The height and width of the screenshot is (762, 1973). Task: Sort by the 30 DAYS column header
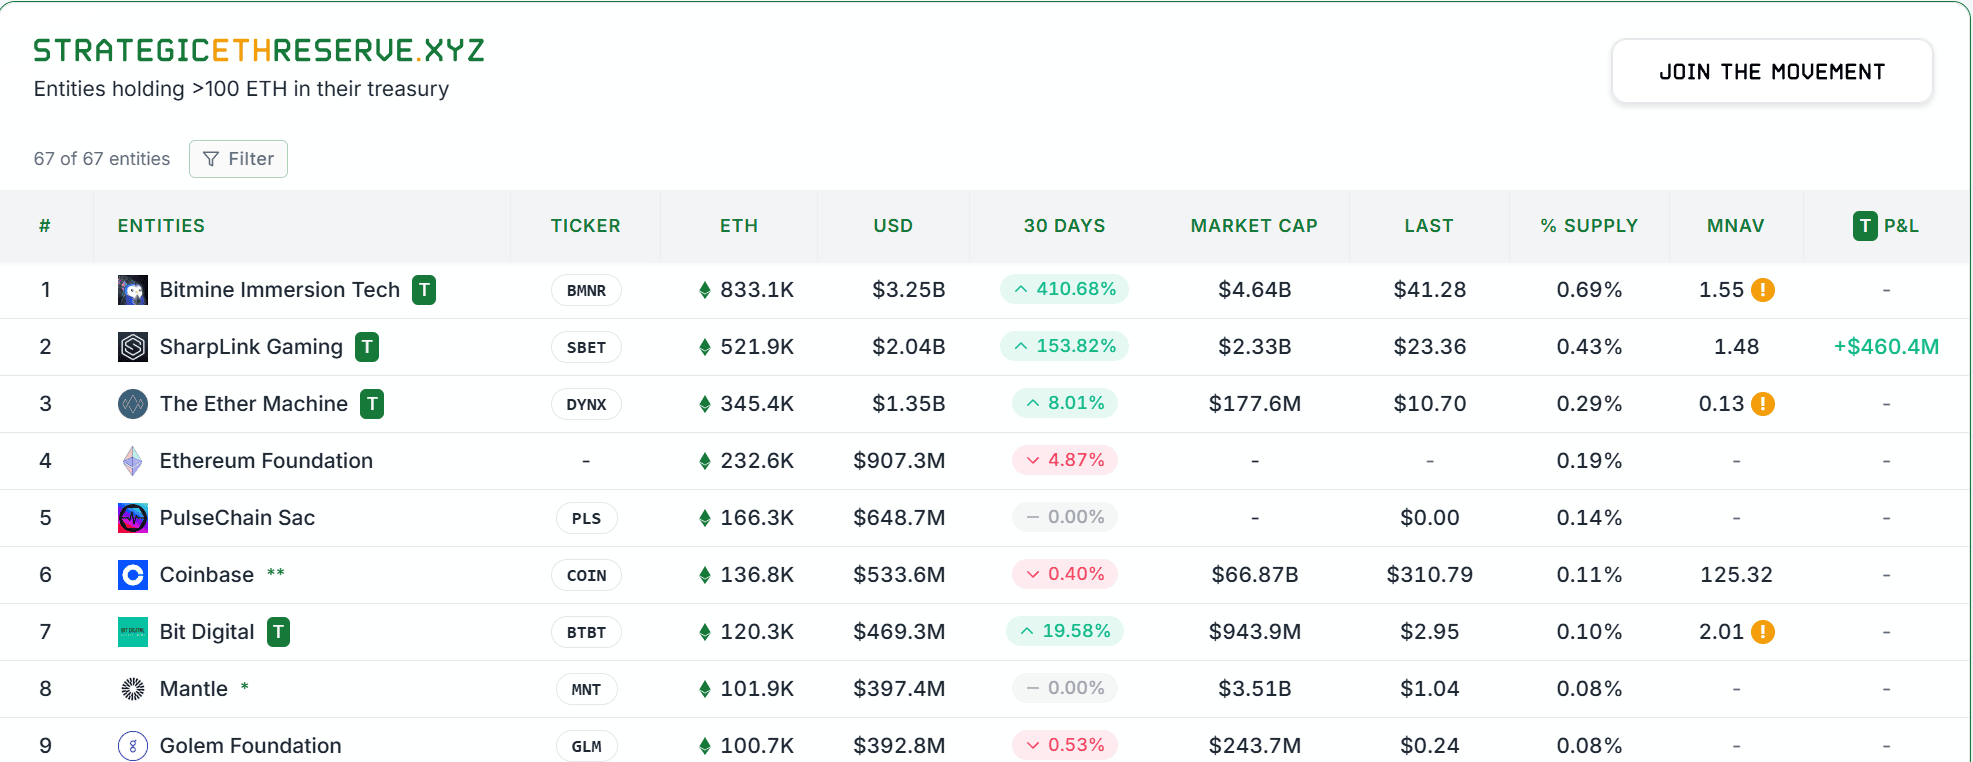click(1064, 226)
